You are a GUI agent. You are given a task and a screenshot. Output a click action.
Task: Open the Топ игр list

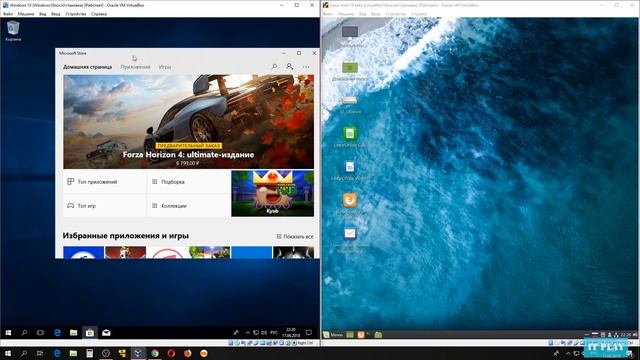(x=104, y=206)
